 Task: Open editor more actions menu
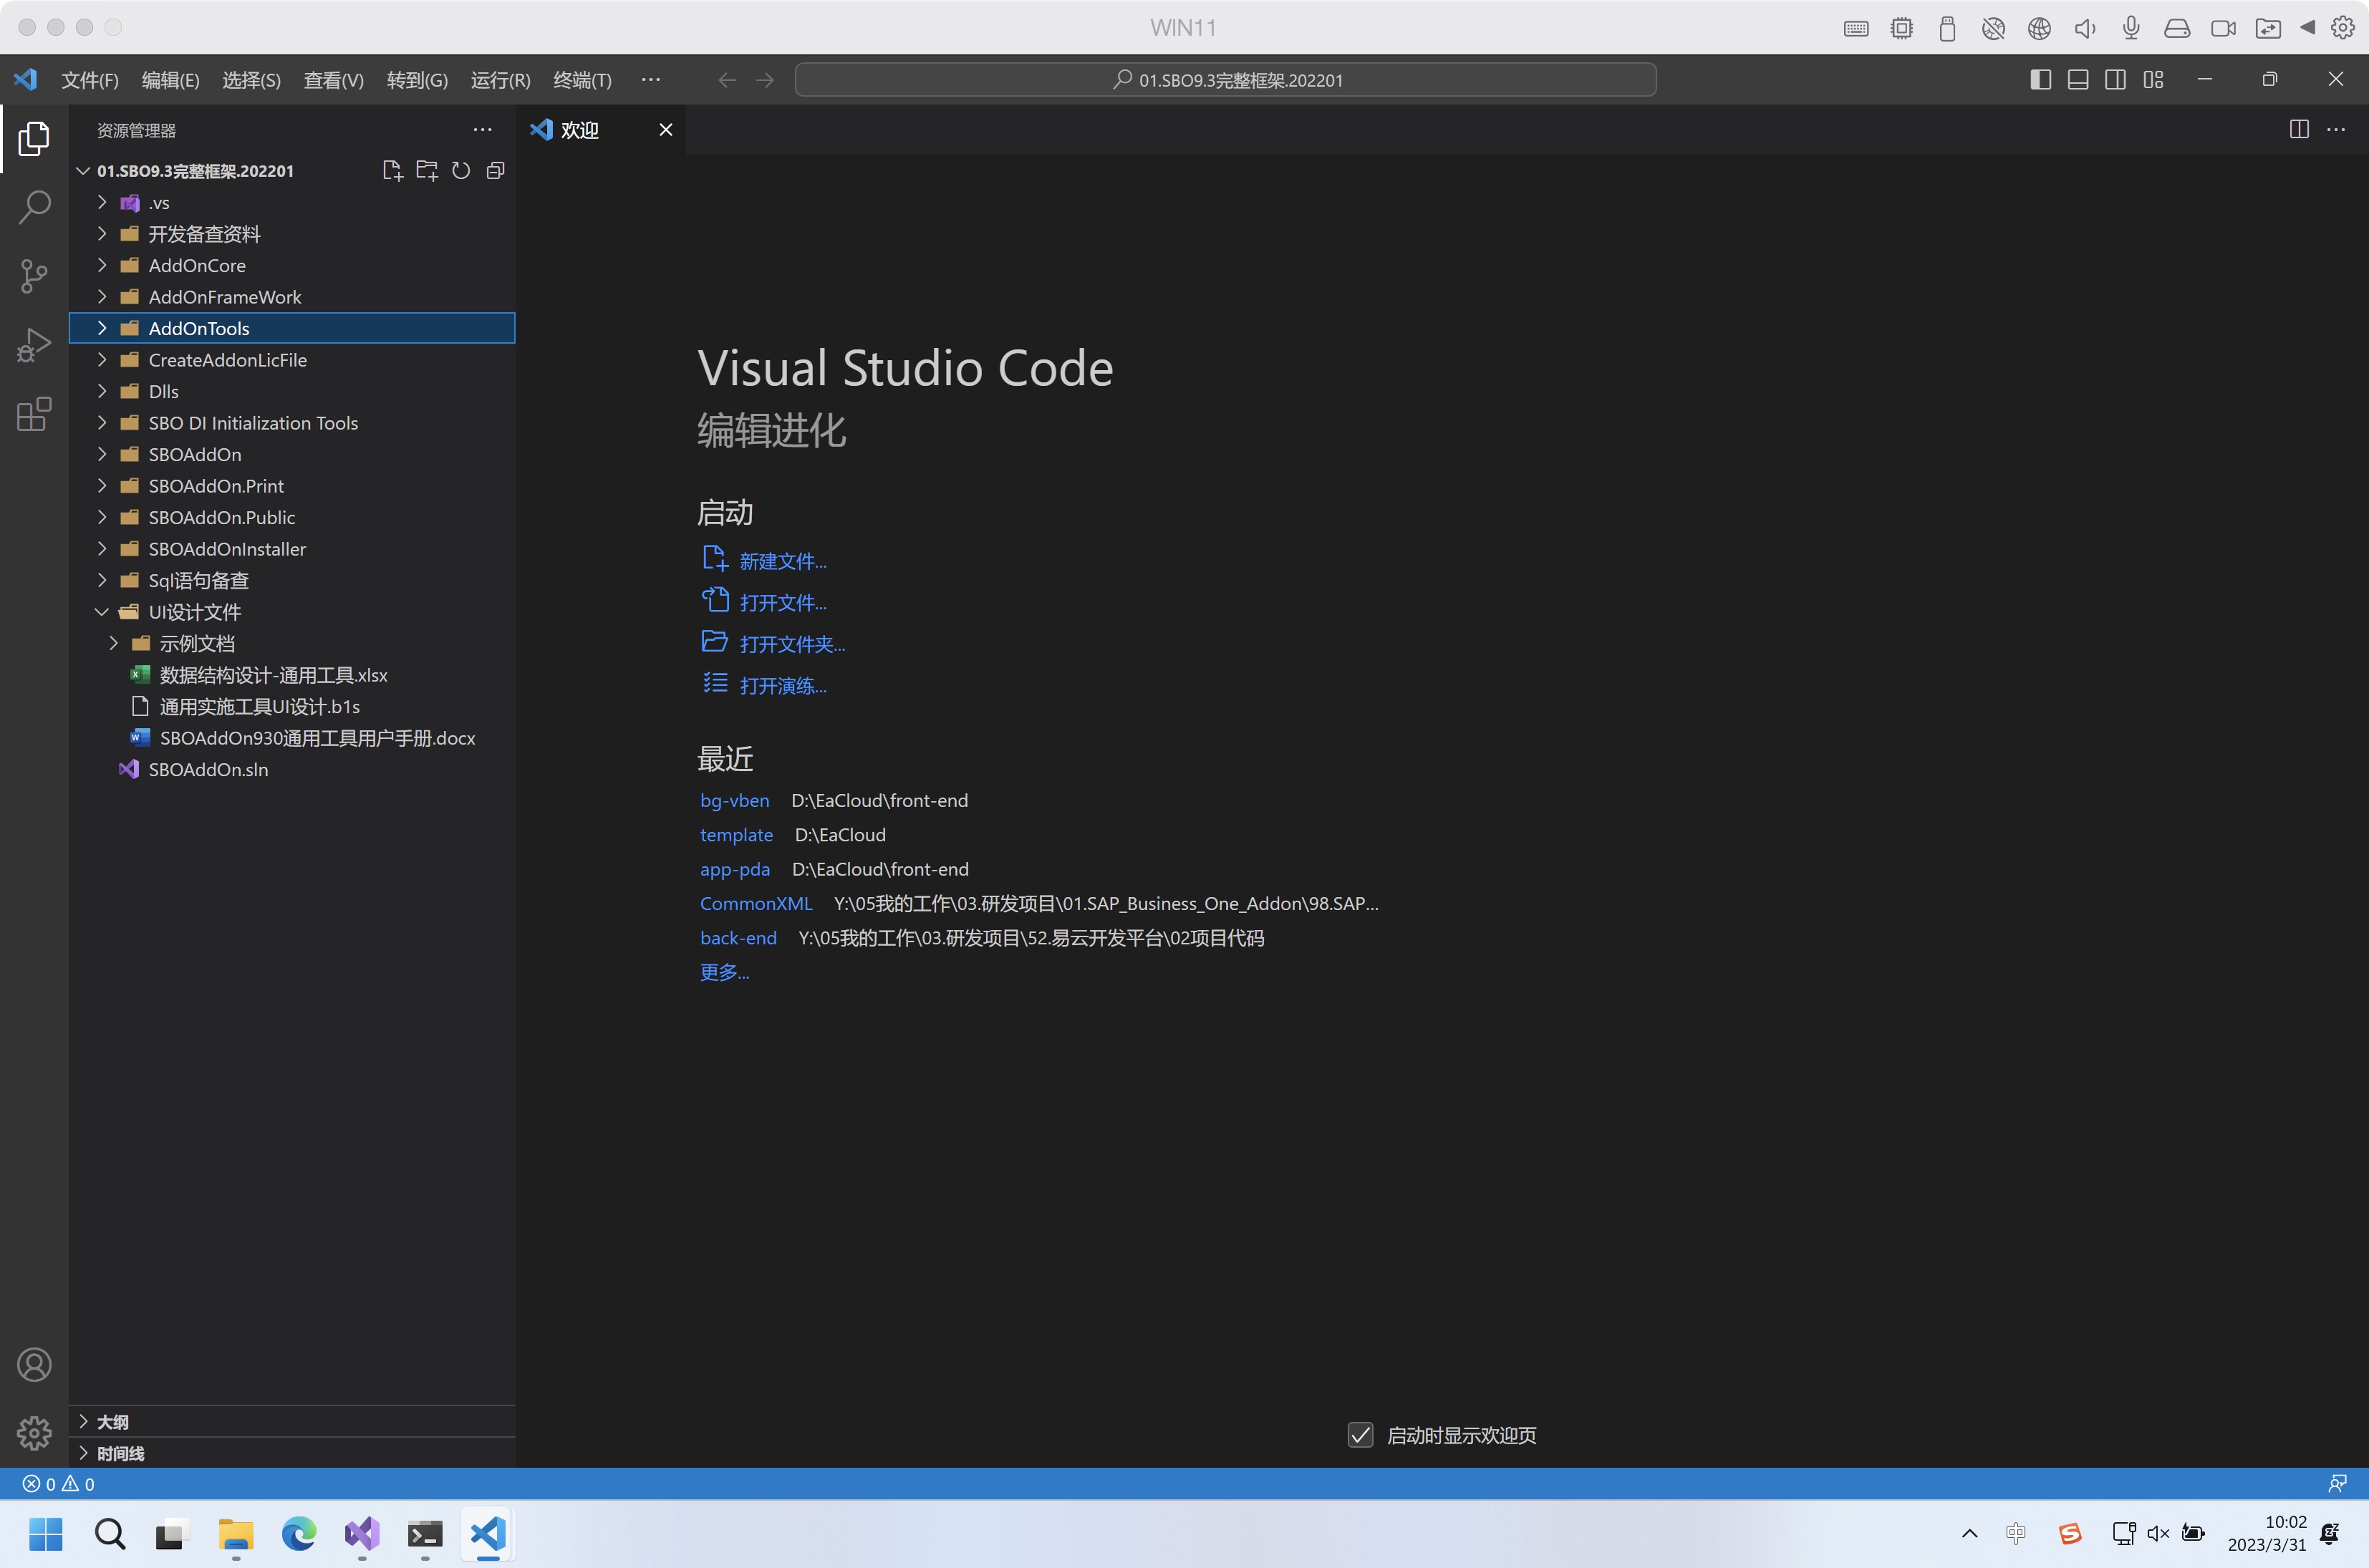tap(2336, 130)
